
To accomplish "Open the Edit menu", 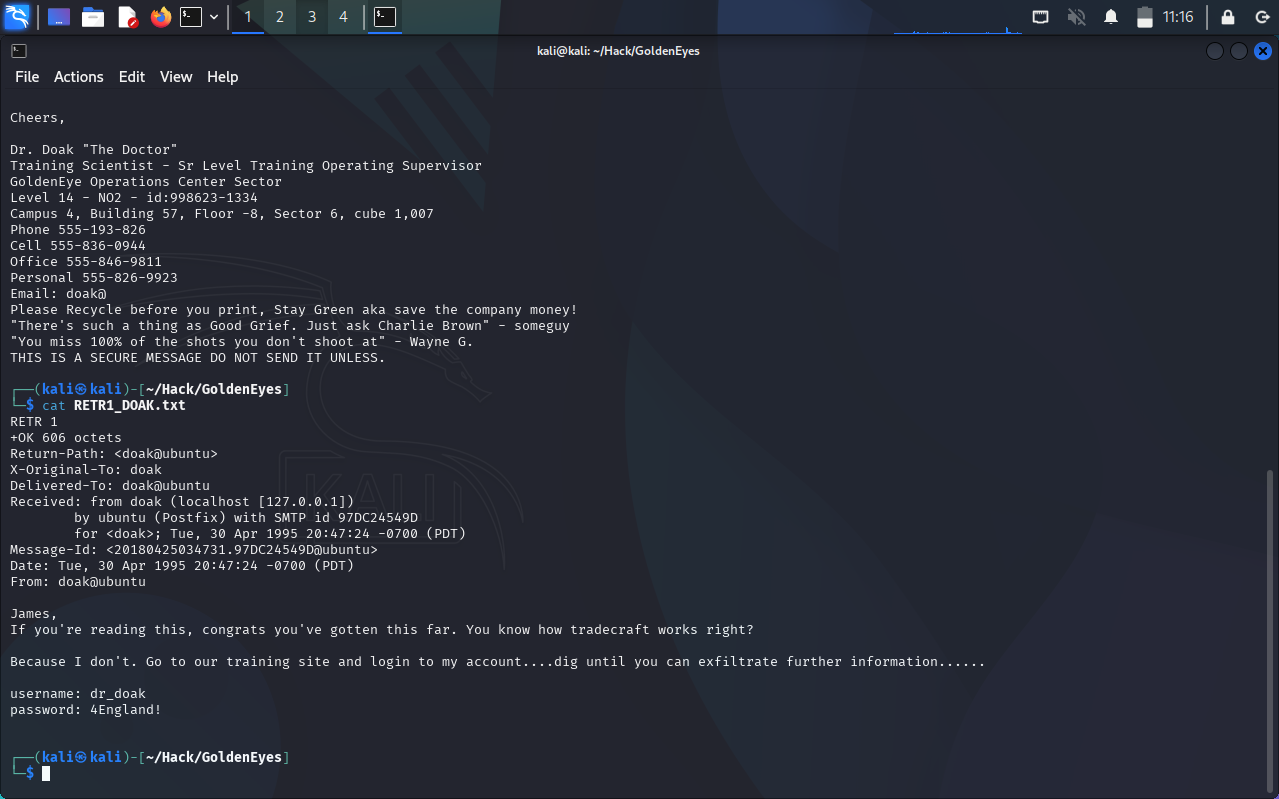I will click(x=132, y=77).
